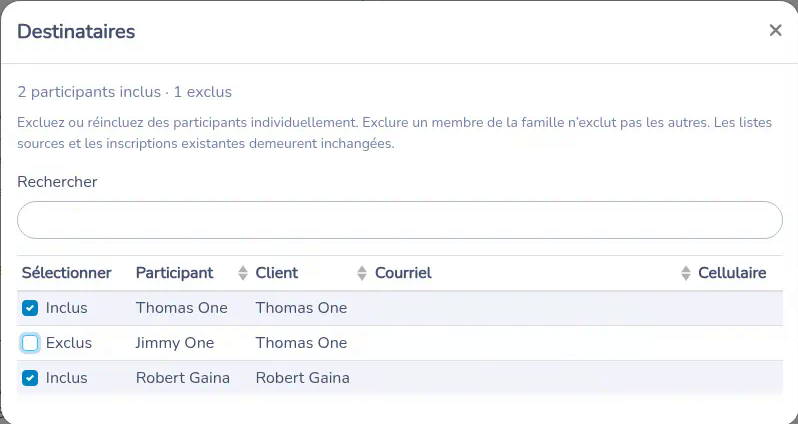The width and height of the screenshot is (798, 424).
Task: Click client name Robert Gaina
Action: 302,378
